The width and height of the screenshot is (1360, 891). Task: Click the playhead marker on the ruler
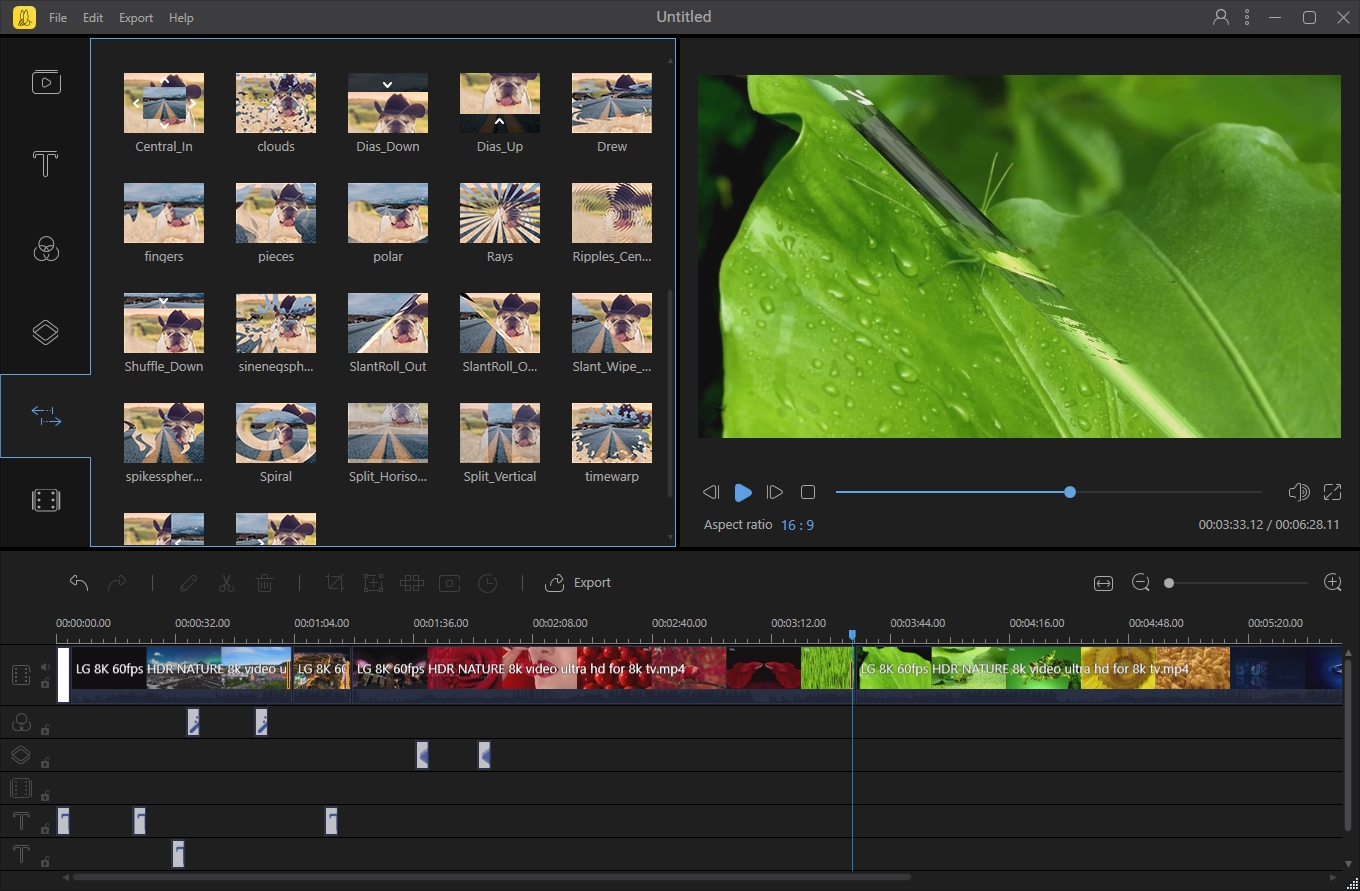[x=852, y=635]
